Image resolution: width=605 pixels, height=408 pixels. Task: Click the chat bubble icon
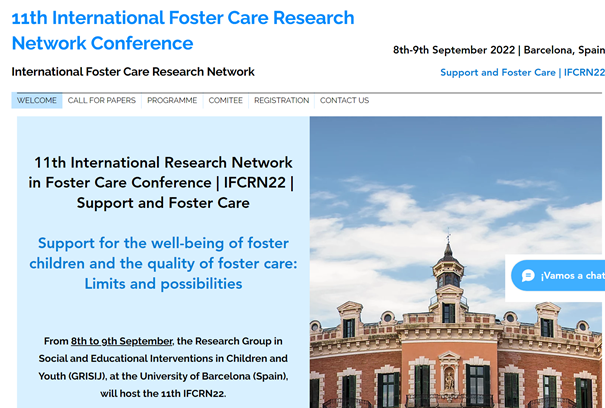pyautogui.click(x=528, y=276)
